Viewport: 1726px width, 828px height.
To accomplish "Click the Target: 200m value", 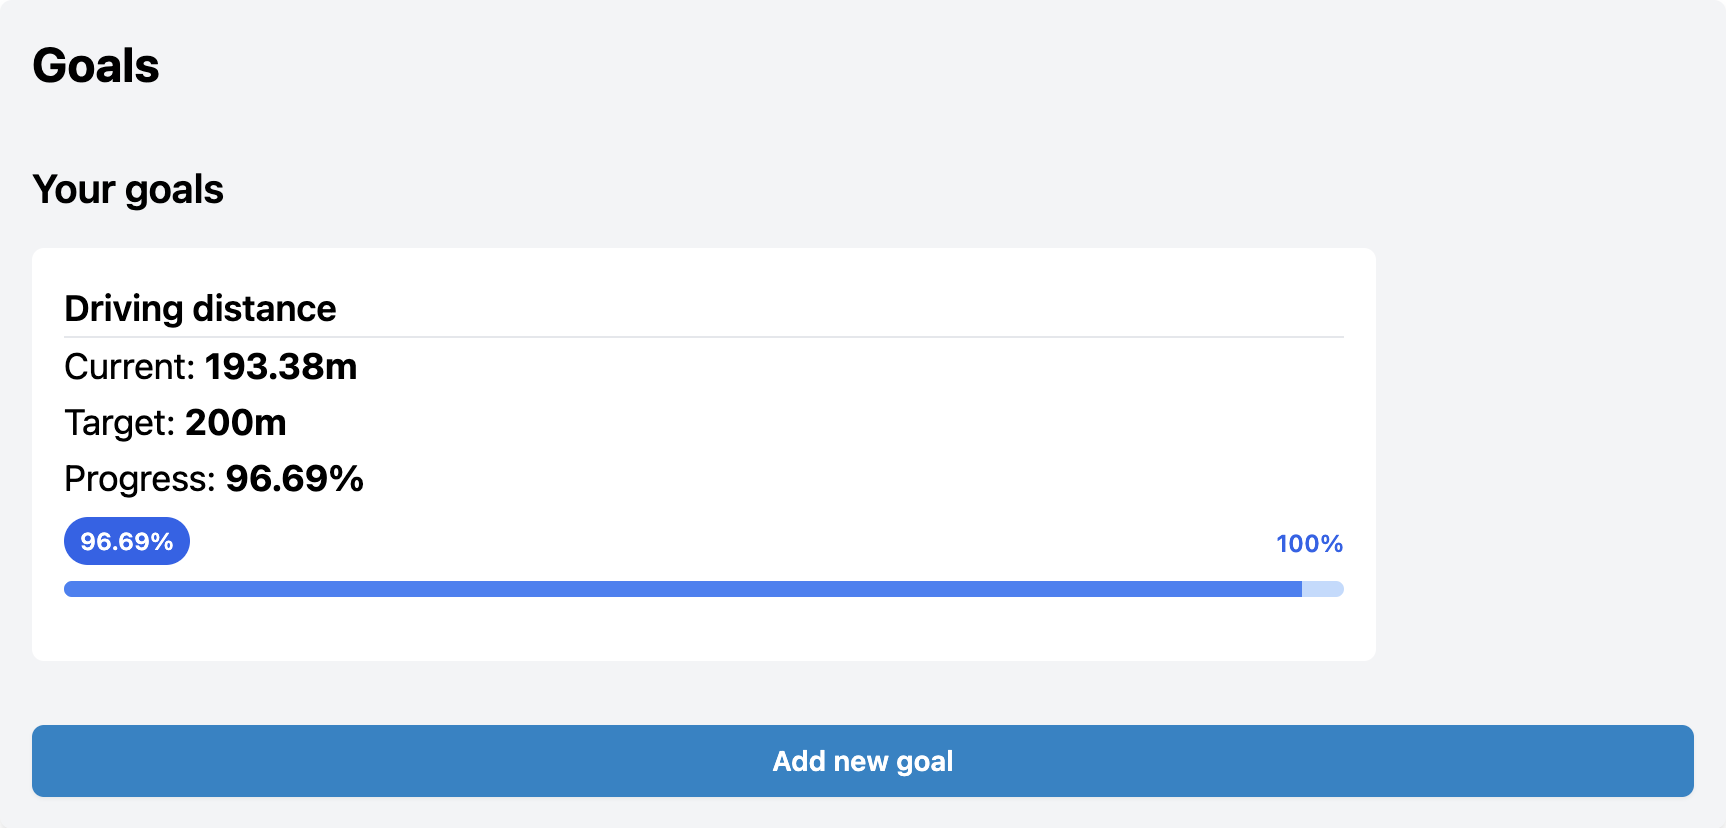I will click(x=175, y=423).
